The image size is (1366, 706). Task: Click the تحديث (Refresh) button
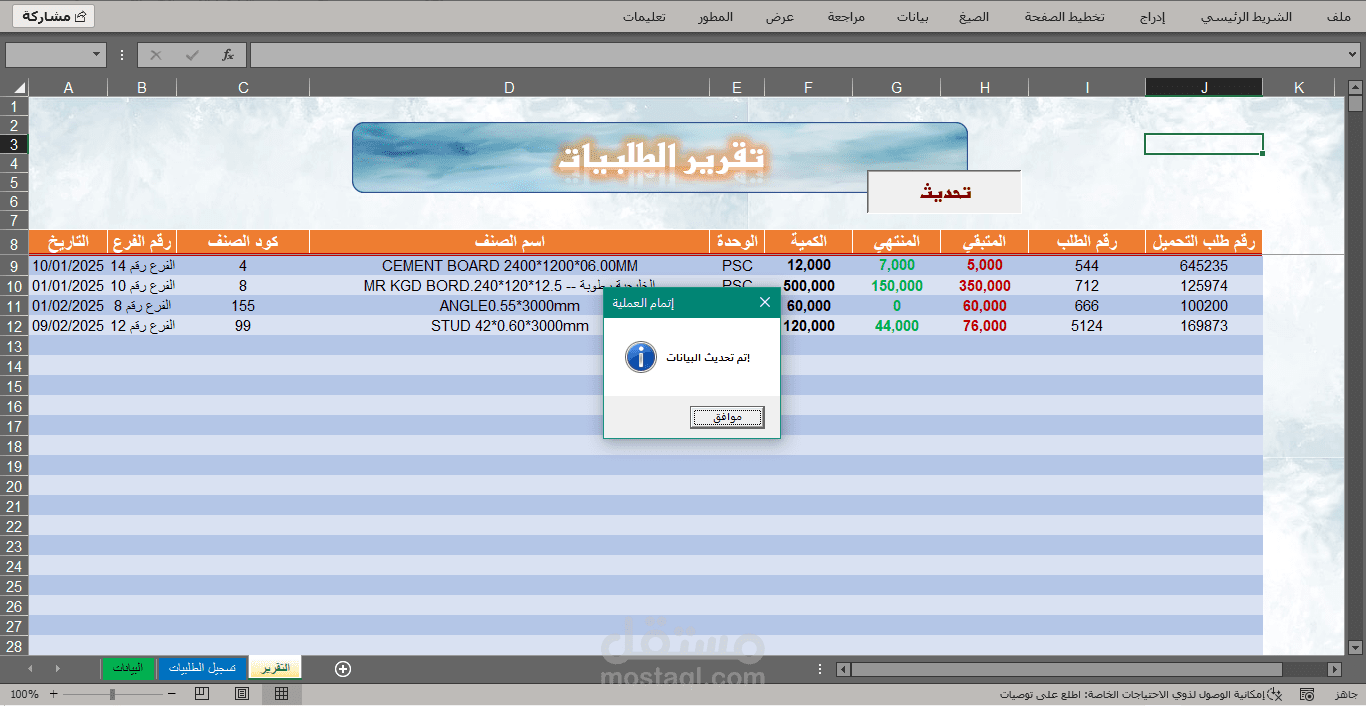click(943, 191)
